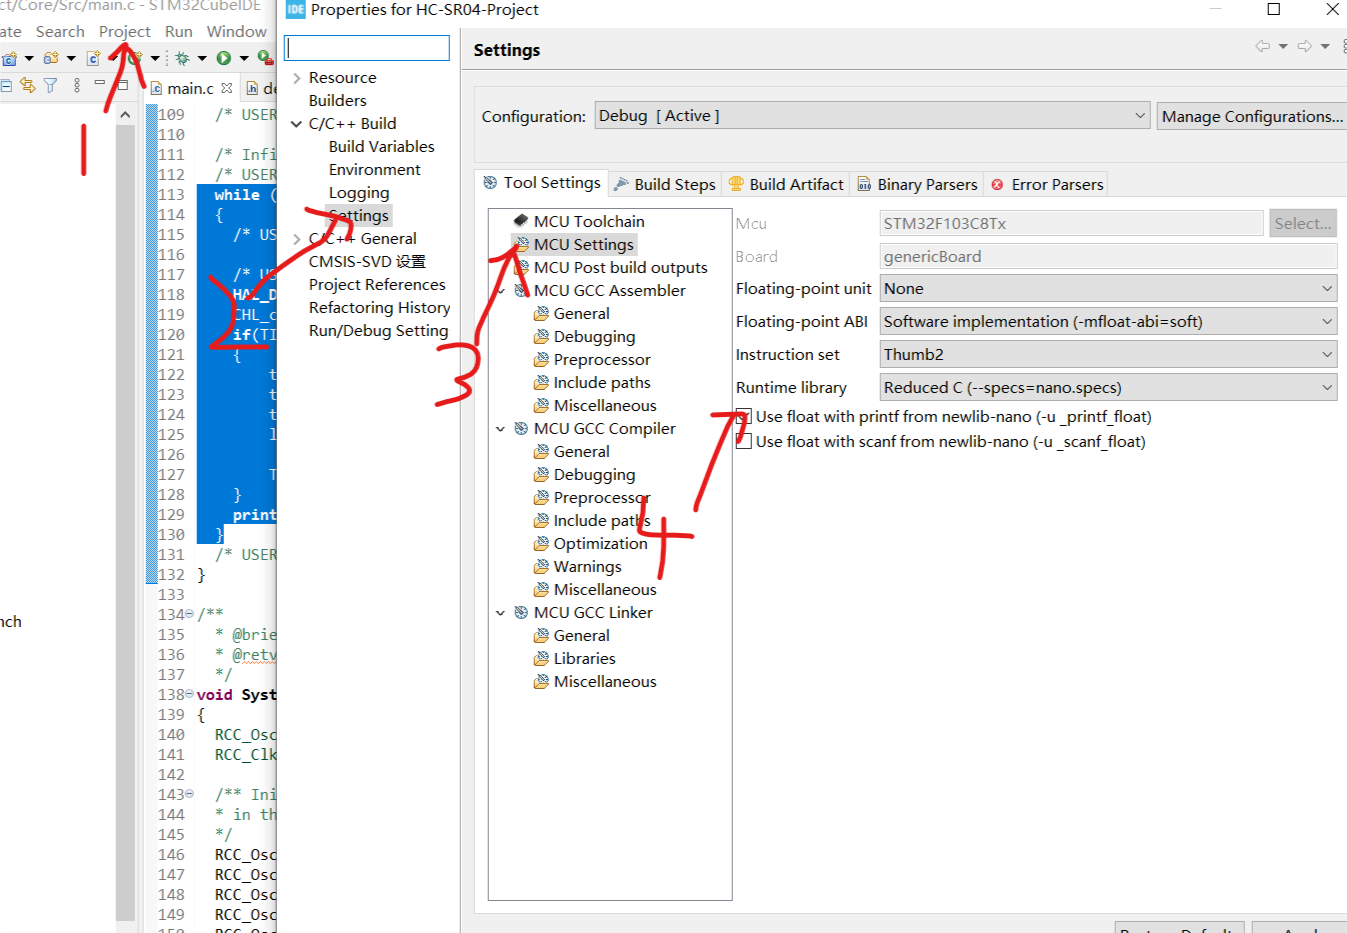Click the green bug Debug icon

point(183,58)
